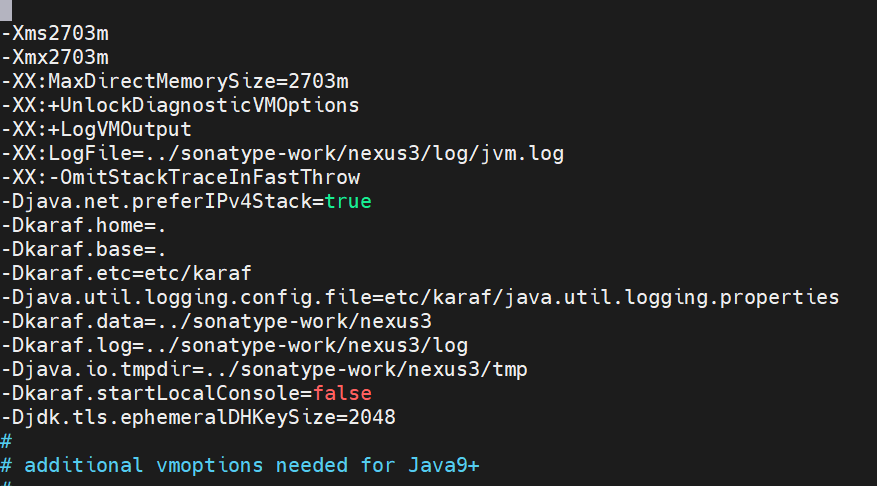Click the Java9+ comment line
The width and height of the screenshot is (877, 486).
240,466
